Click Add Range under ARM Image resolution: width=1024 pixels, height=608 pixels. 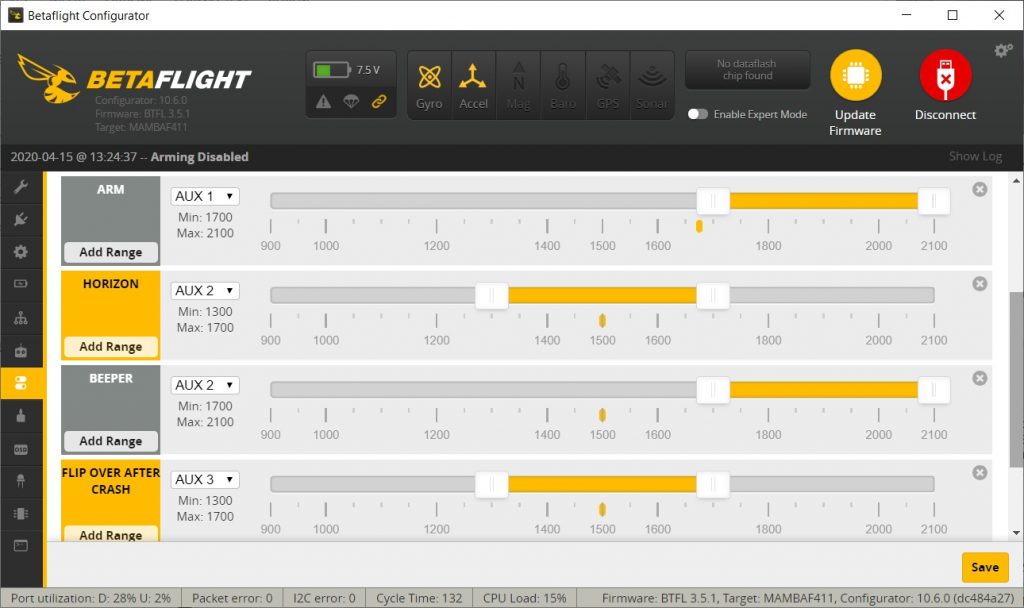coord(111,252)
